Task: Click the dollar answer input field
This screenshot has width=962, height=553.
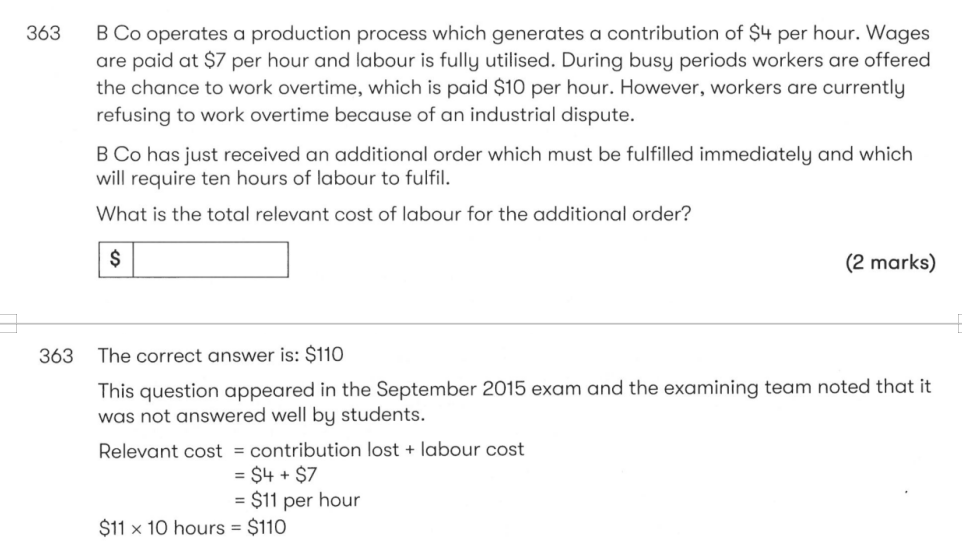Action: point(211,261)
